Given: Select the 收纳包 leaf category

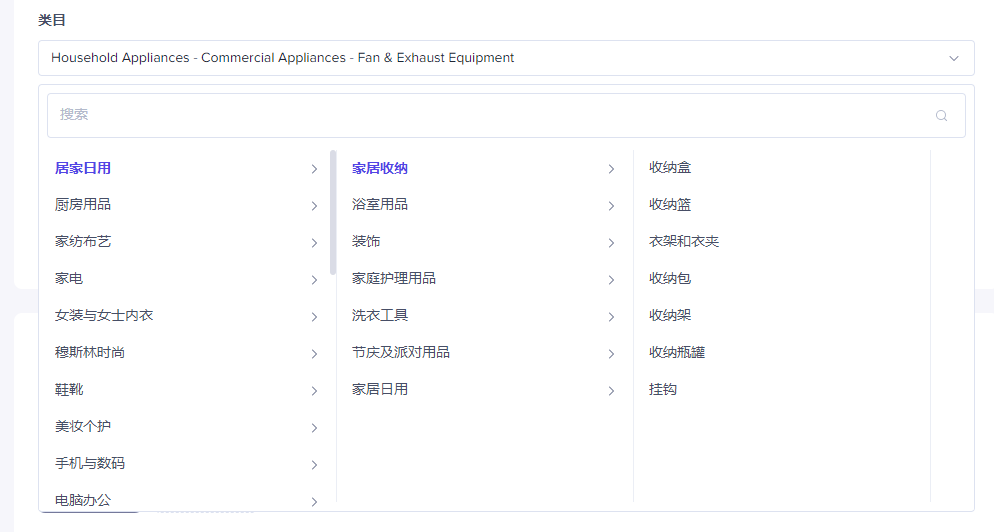Looking at the screenshot, I should point(670,278).
